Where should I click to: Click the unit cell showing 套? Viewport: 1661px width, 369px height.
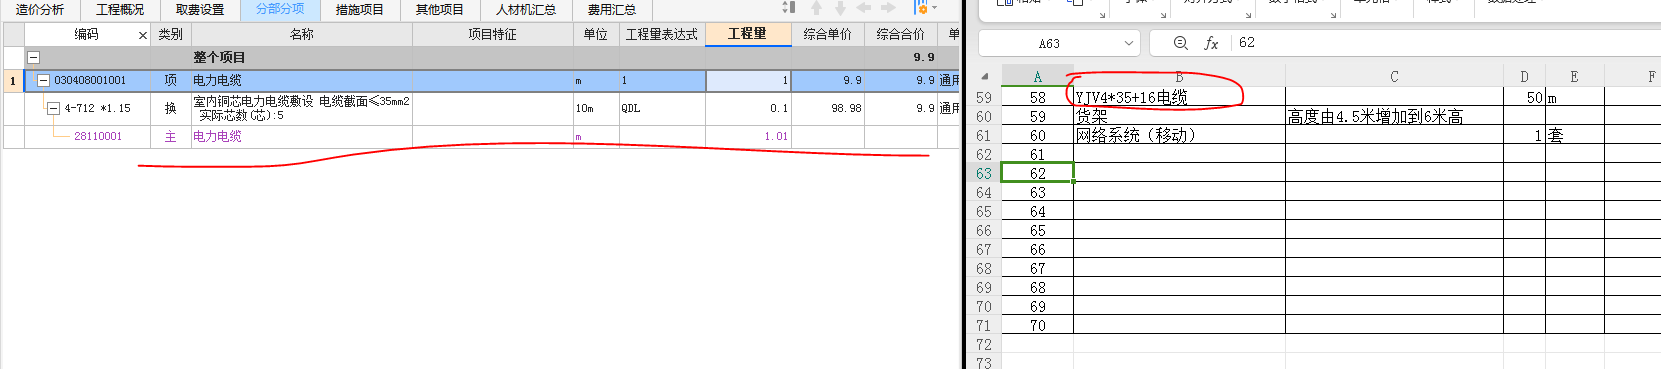[x=1574, y=136]
